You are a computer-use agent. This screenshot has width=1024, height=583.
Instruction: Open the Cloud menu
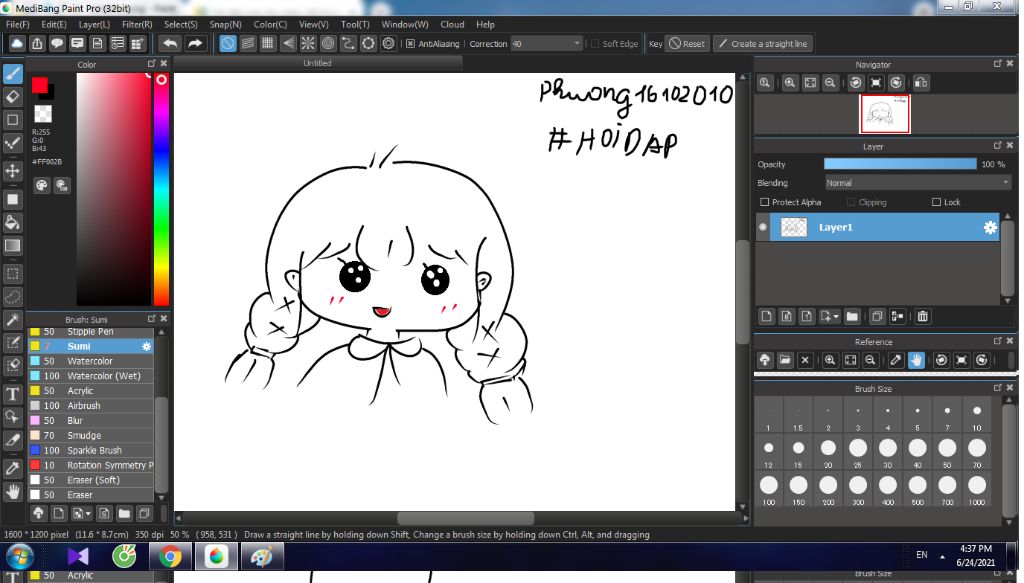tap(452, 24)
